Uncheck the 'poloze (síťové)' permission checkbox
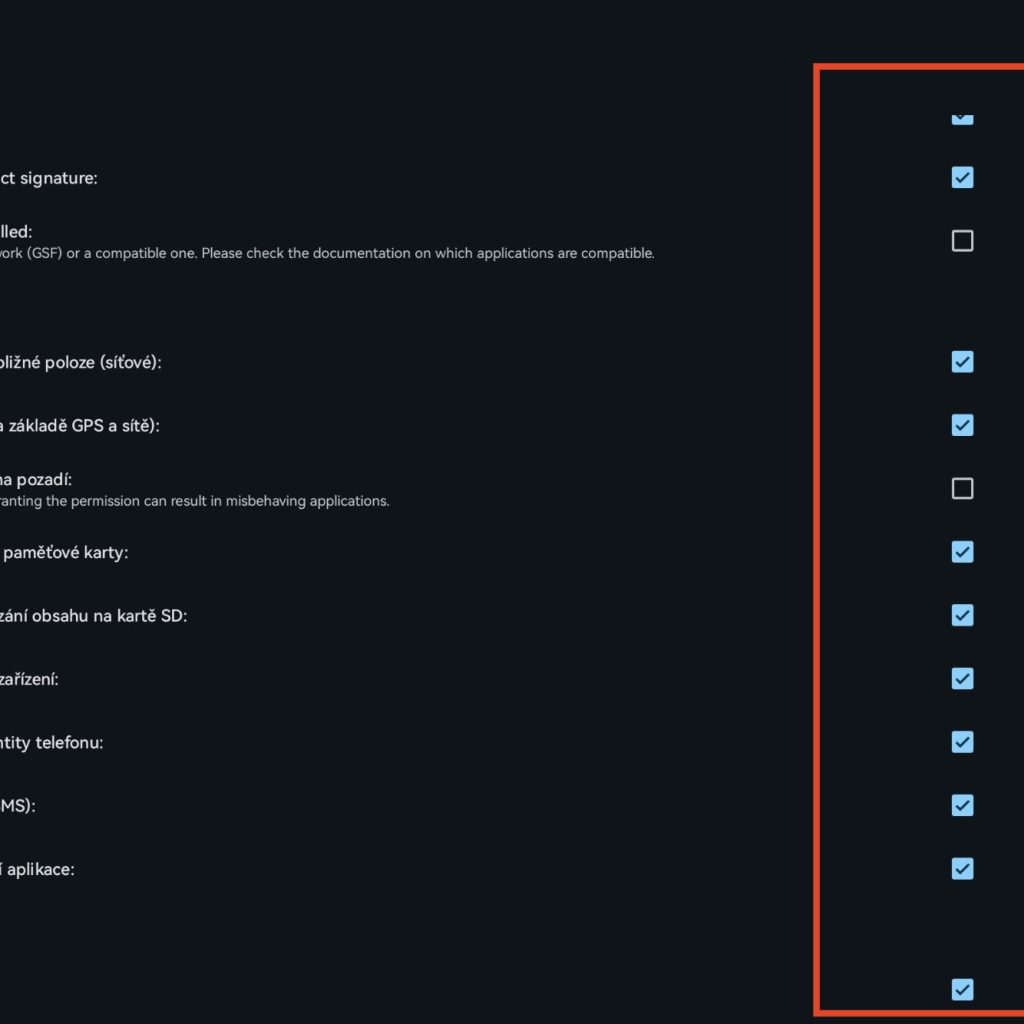The height and width of the screenshot is (1024, 1024). (962, 362)
